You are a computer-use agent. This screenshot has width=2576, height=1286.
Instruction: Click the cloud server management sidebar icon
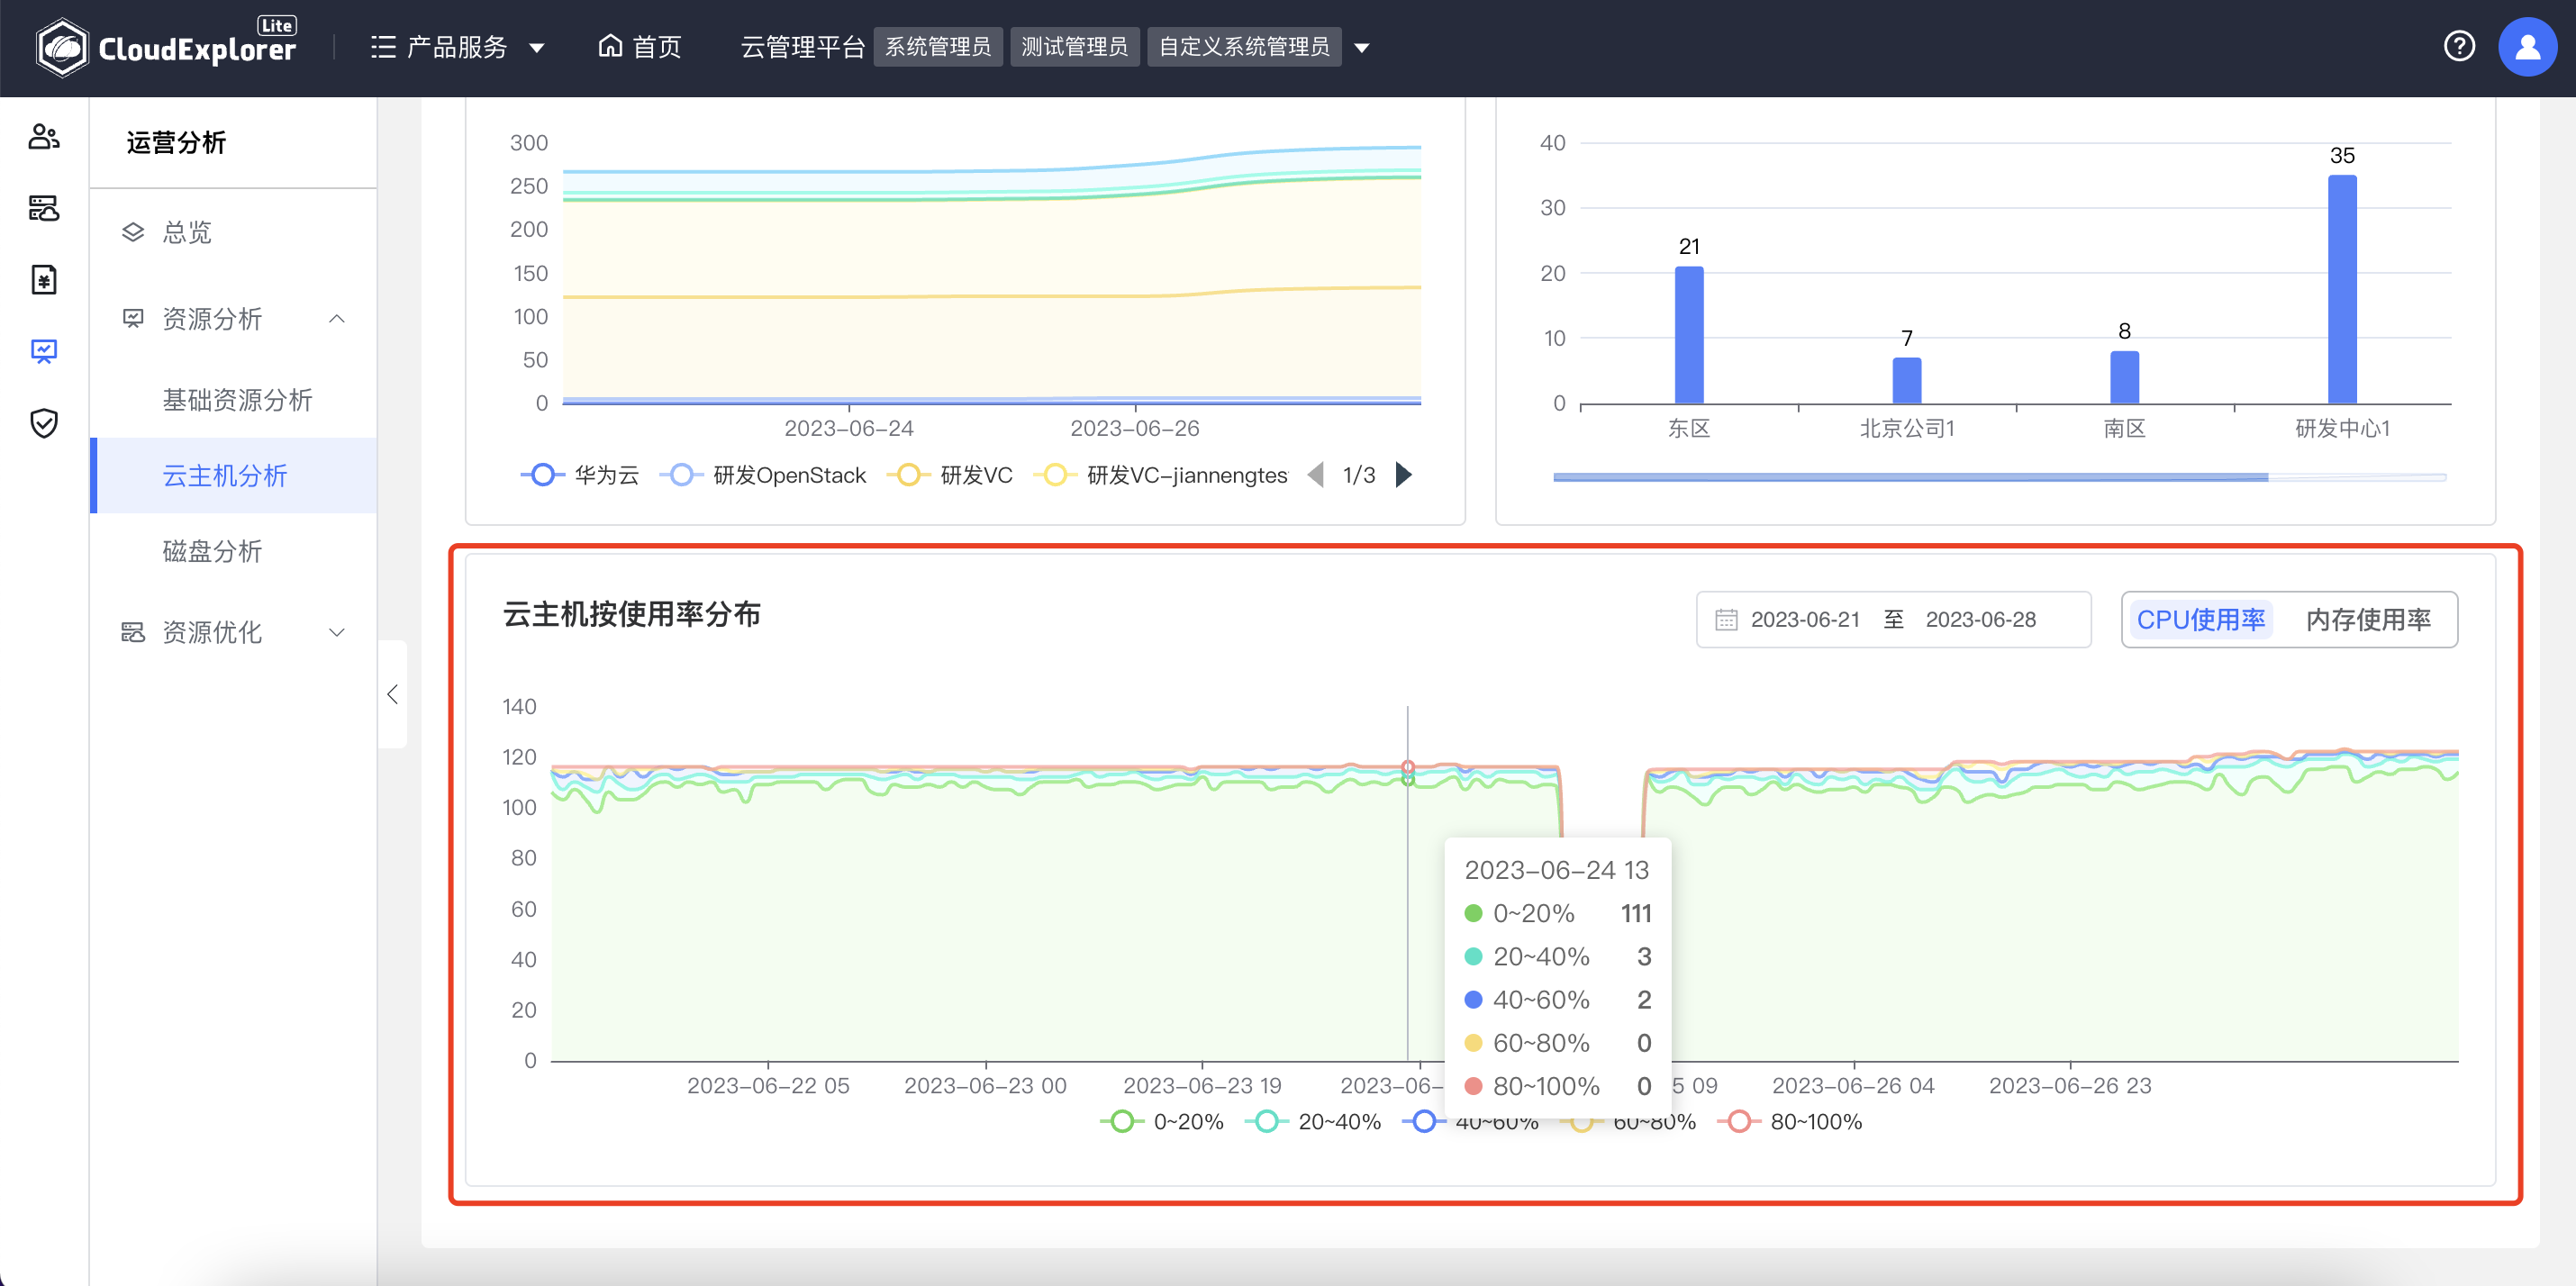44,208
